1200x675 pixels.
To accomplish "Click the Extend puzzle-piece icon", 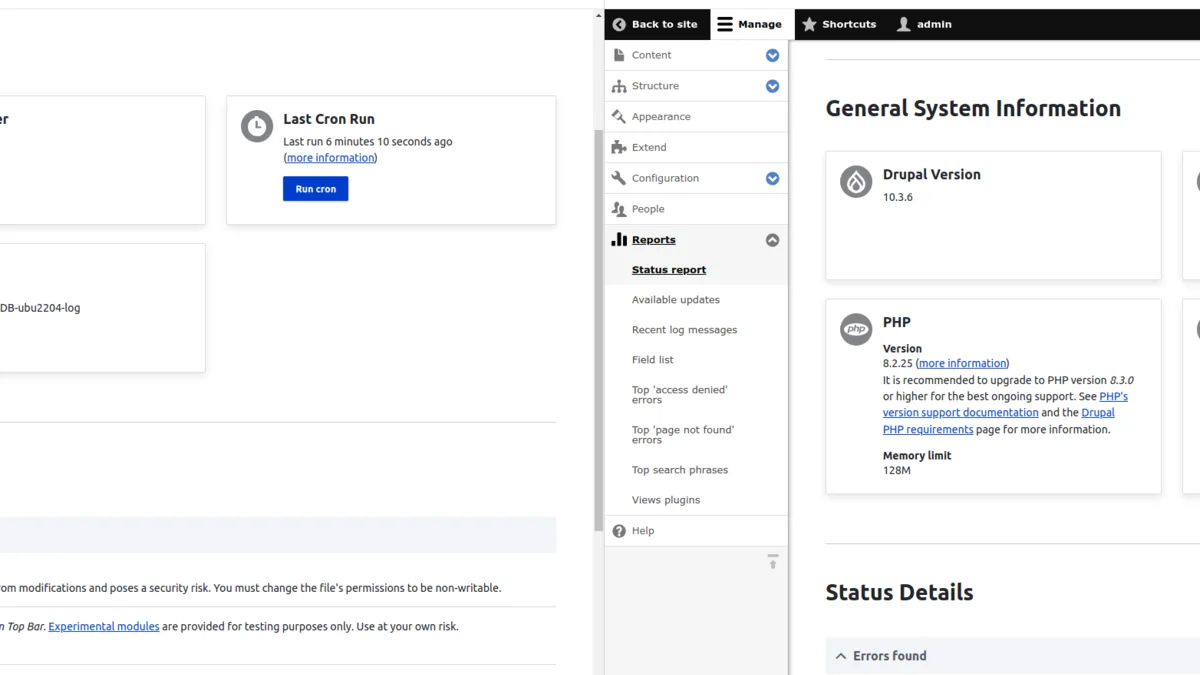I will (x=618, y=147).
